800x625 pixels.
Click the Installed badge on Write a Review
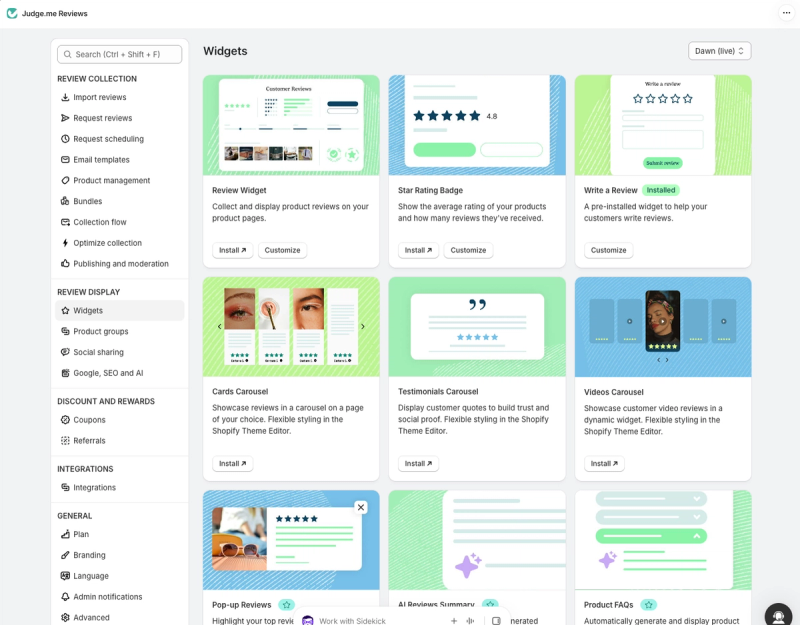point(661,190)
